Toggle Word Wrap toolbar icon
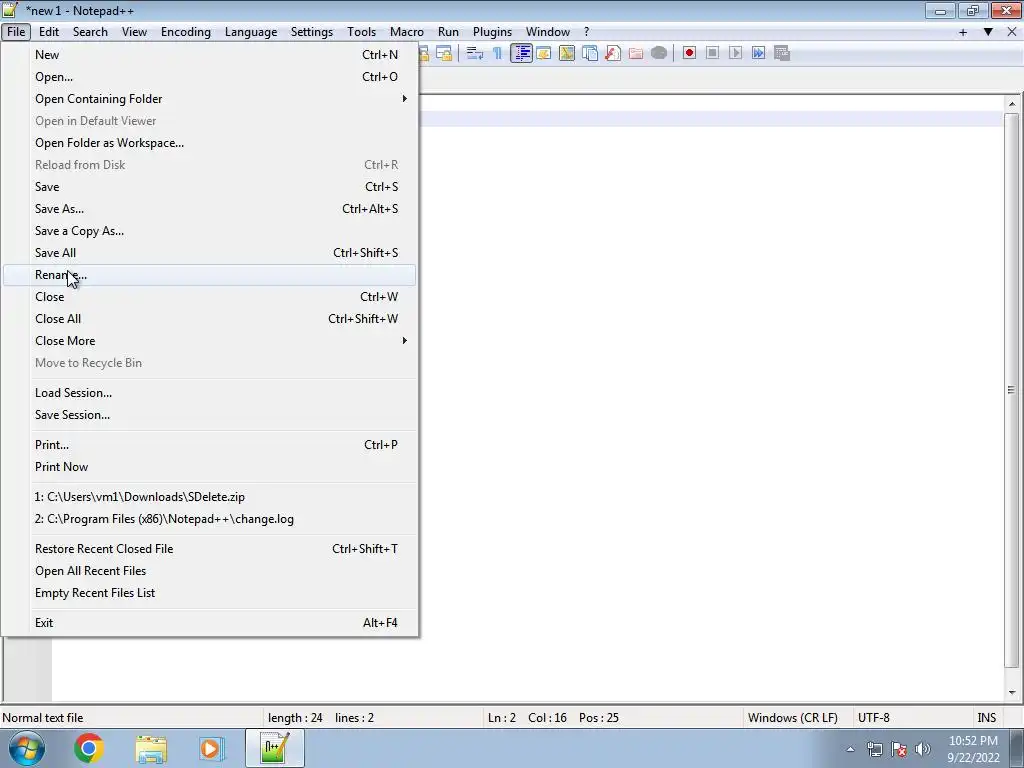The image size is (1024, 768). [x=475, y=54]
